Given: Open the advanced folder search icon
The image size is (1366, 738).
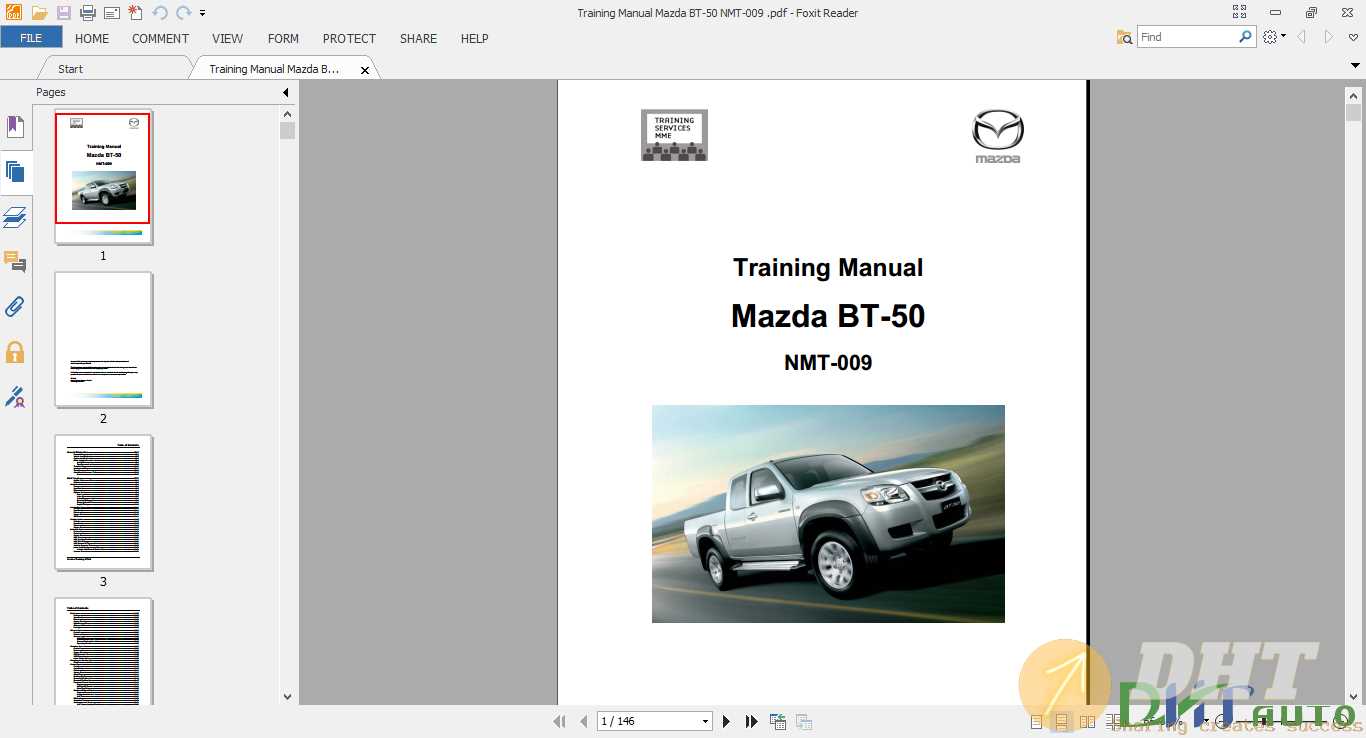Looking at the screenshot, I should [1125, 37].
